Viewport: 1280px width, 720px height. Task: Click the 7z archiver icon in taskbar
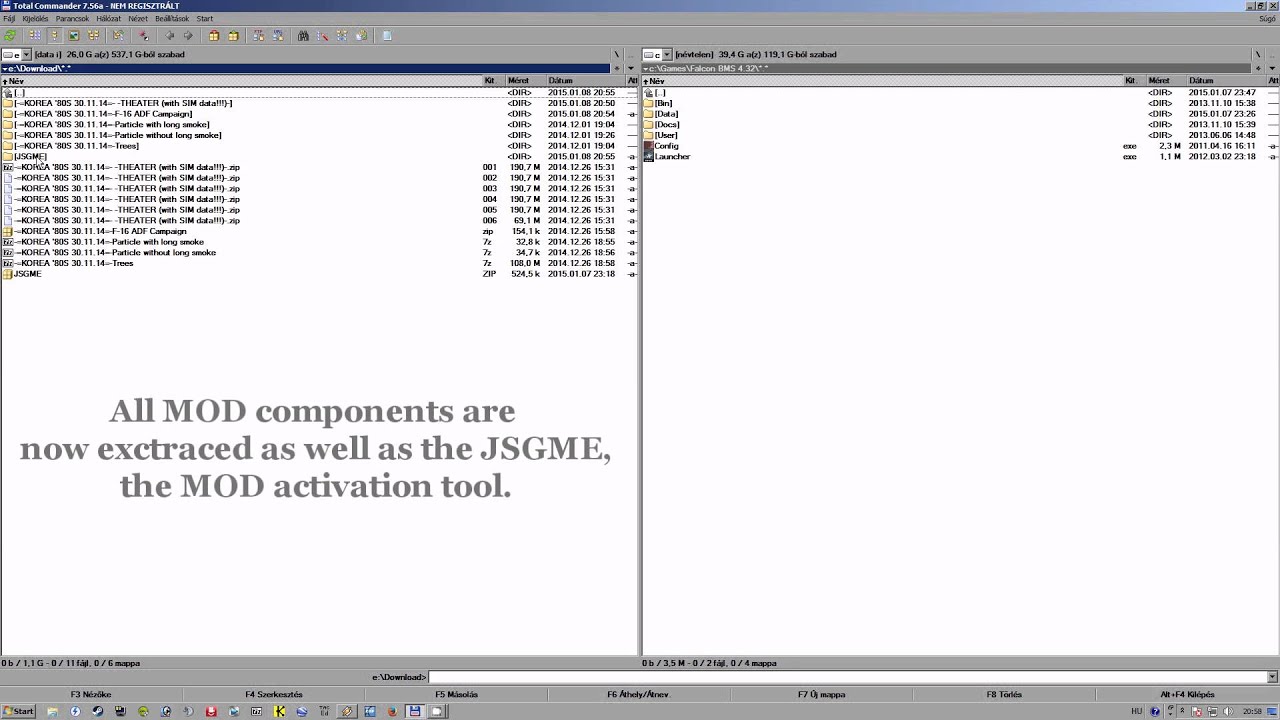pos(257,711)
